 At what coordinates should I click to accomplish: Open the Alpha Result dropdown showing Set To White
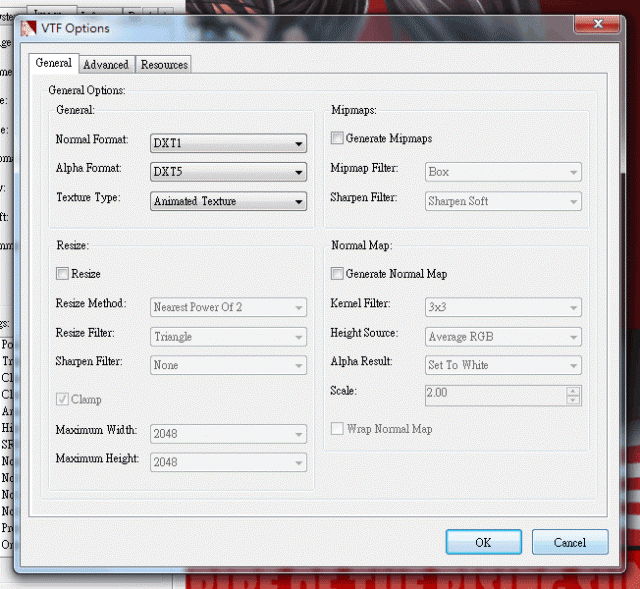(x=503, y=365)
